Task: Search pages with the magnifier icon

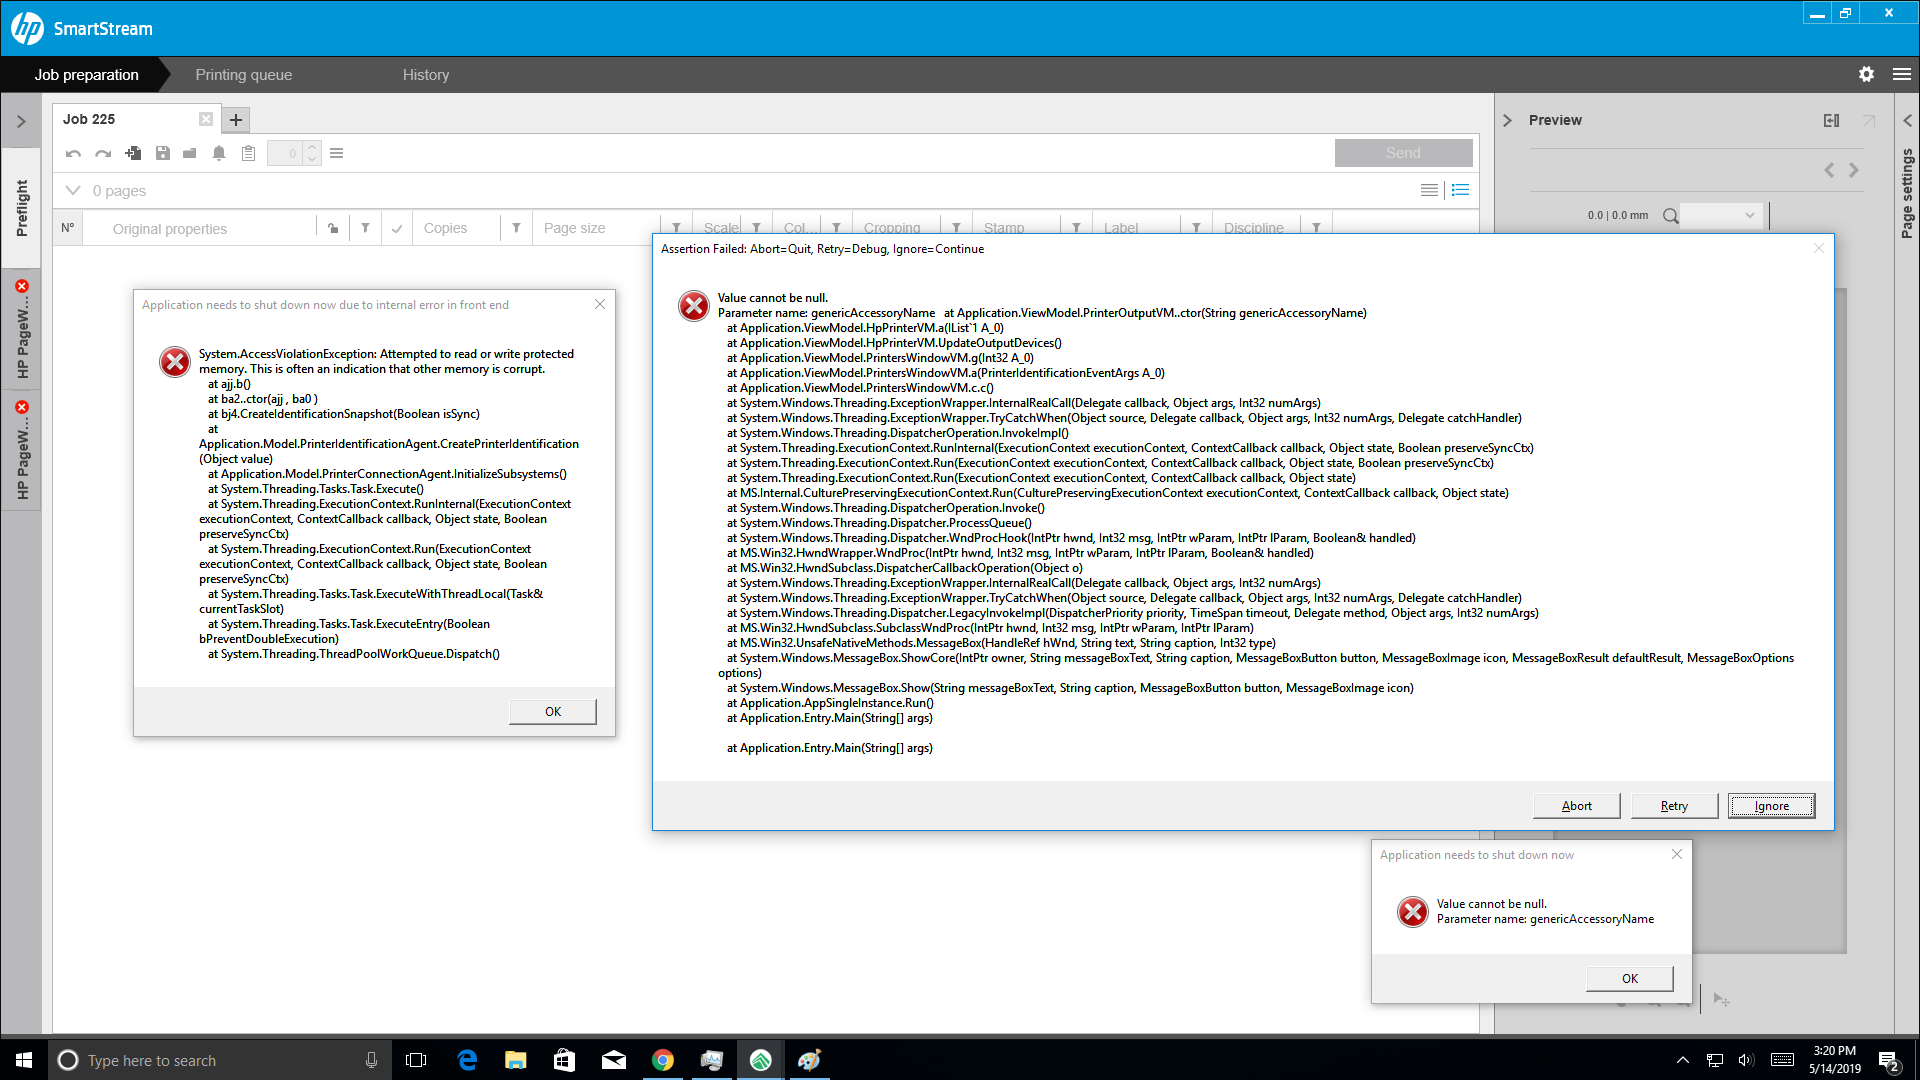Action: point(1670,215)
